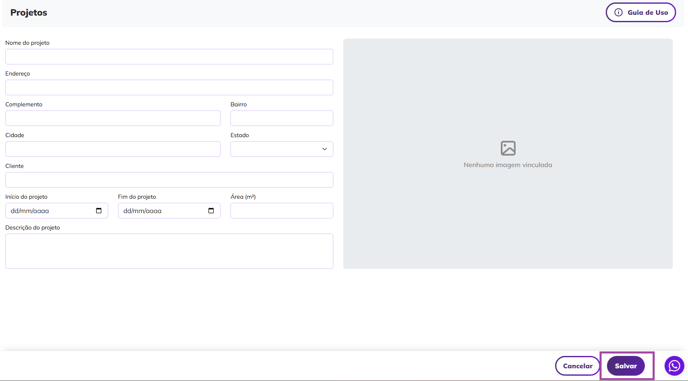Image resolution: width=688 pixels, height=381 pixels.
Task: Click the Salvar button
Action: pos(626,366)
